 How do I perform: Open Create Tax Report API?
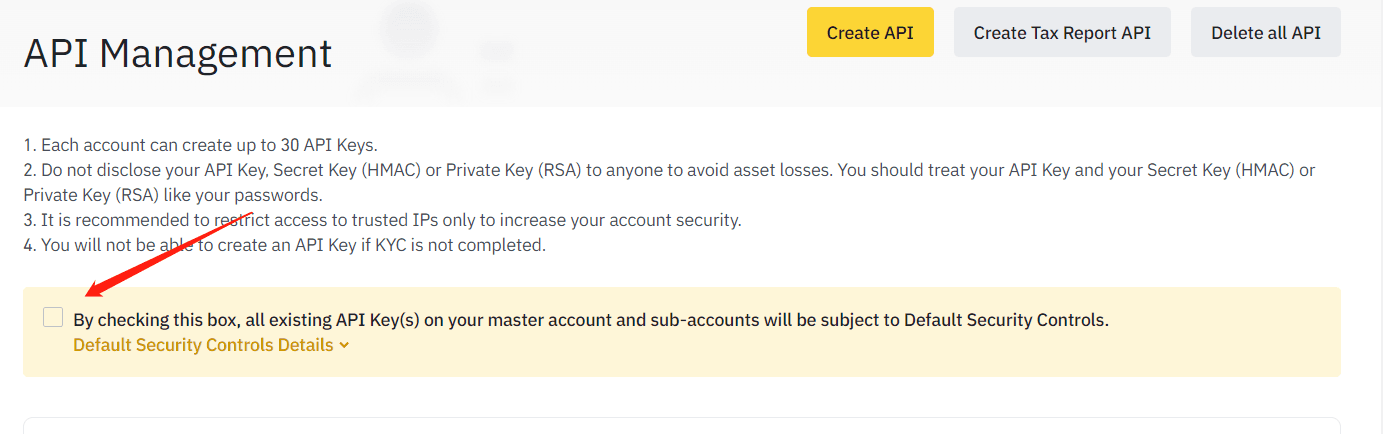(x=1062, y=33)
